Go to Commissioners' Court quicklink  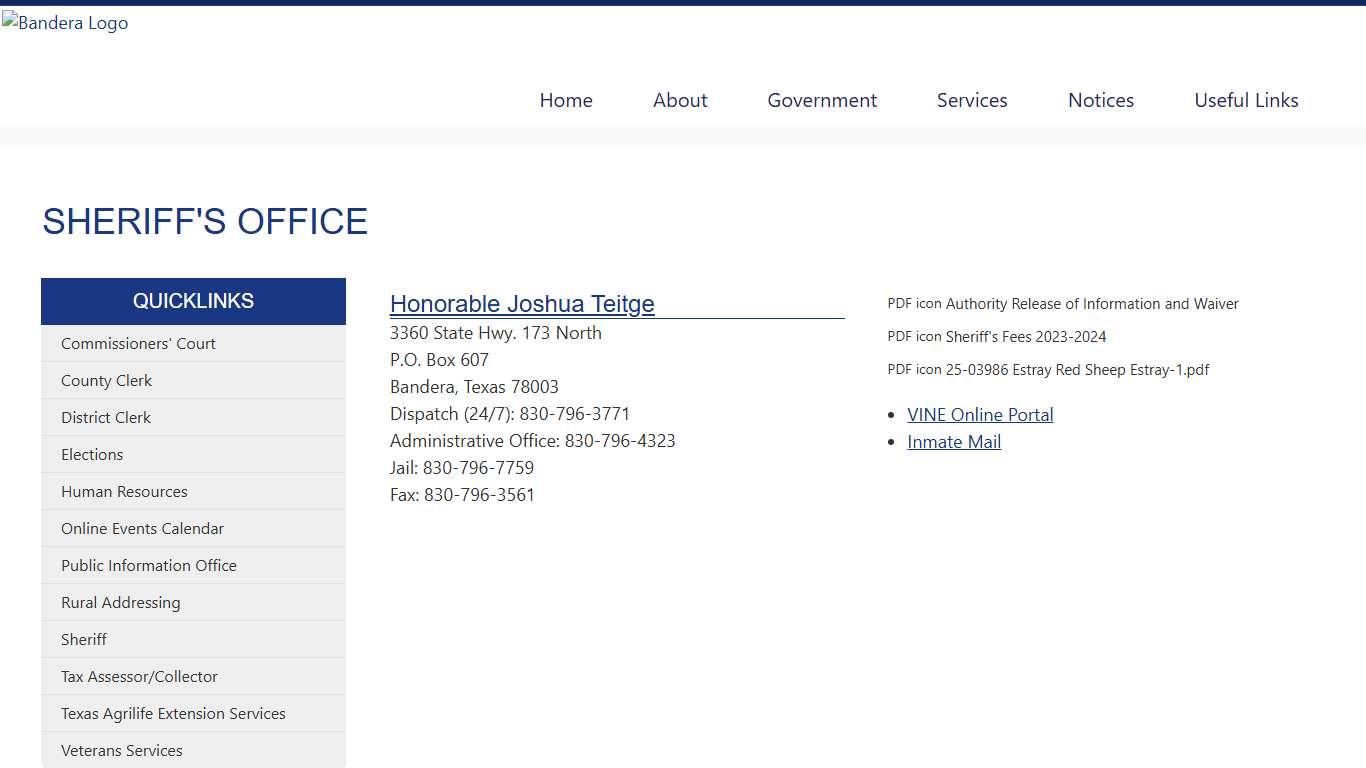(138, 344)
